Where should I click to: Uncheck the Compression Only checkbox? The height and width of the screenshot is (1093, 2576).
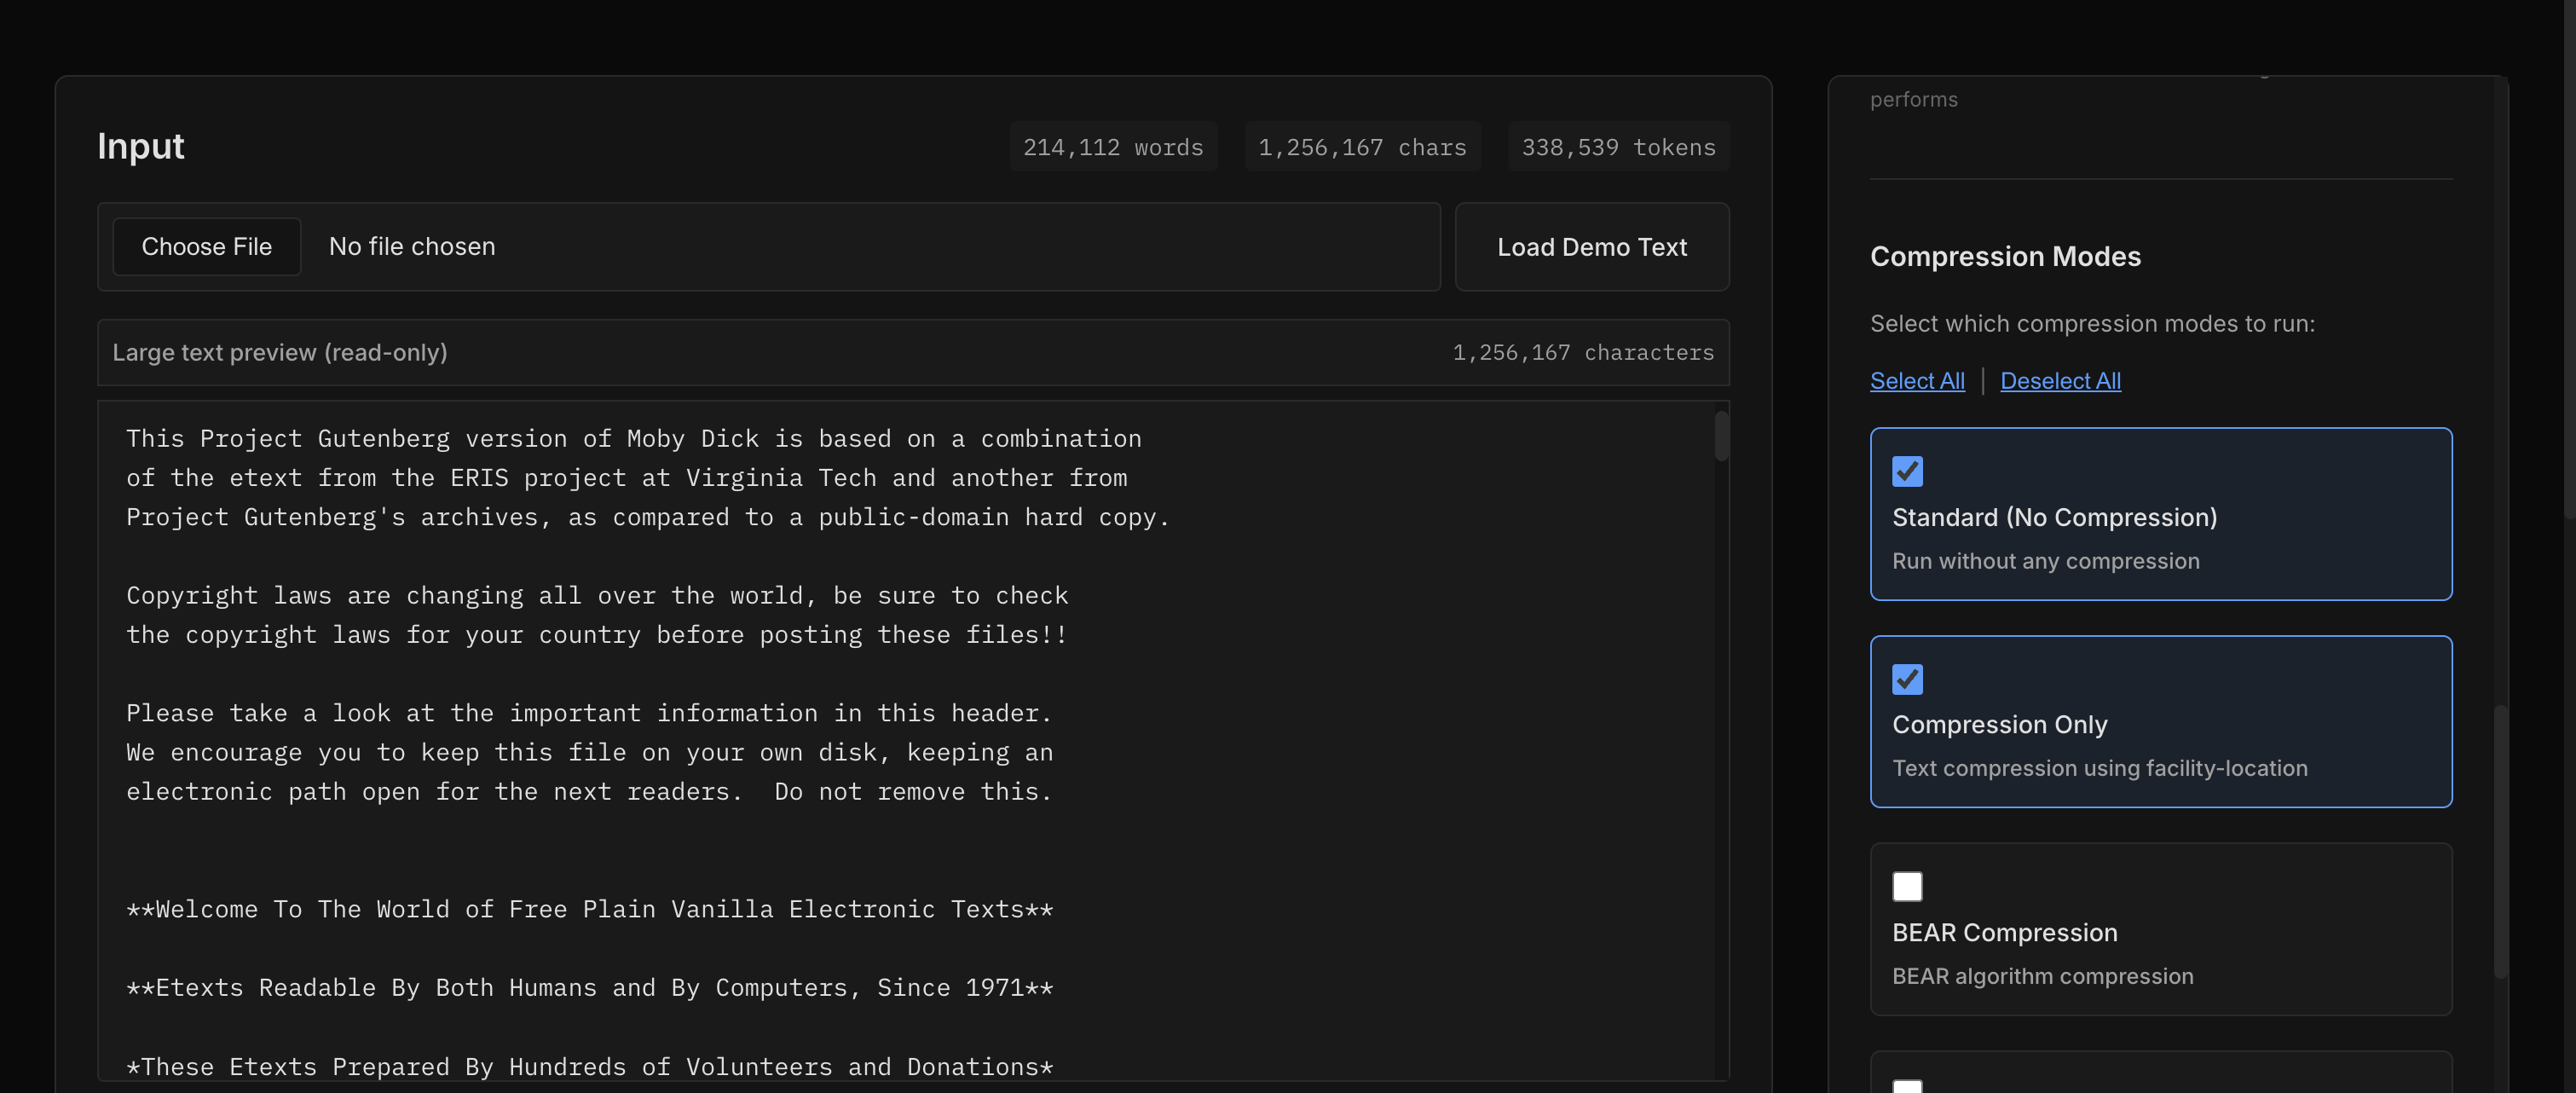[x=1906, y=680]
